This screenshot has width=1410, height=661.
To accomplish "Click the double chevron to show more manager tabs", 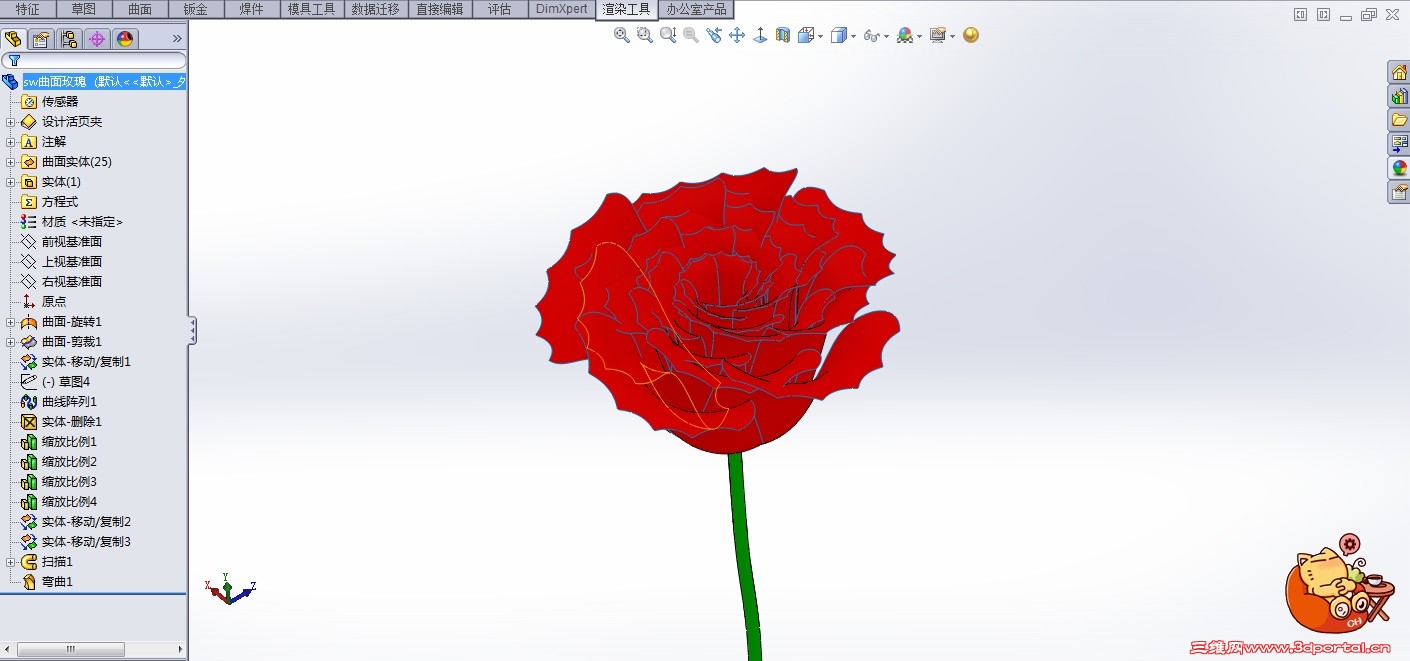I will pyautogui.click(x=177, y=39).
